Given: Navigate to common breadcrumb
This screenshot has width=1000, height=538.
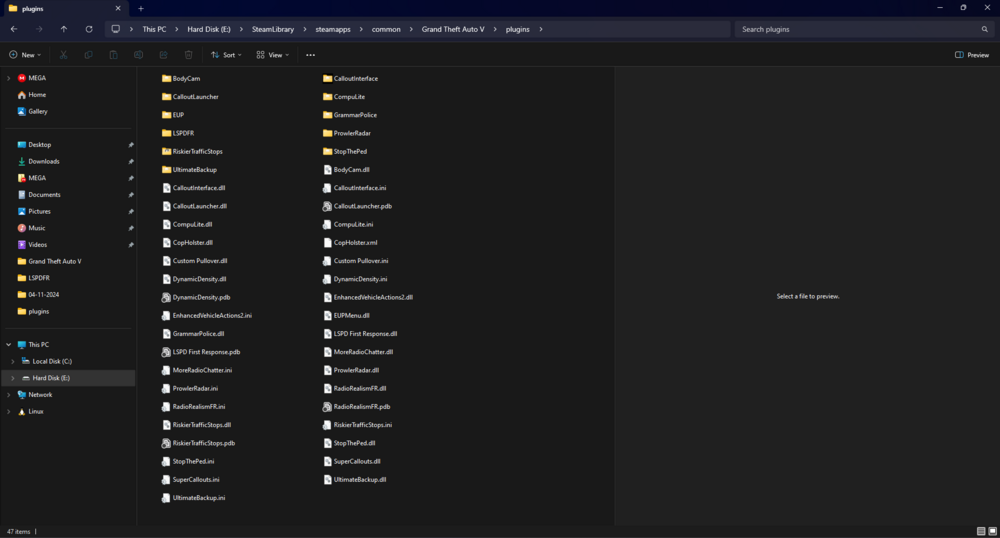Looking at the screenshot, I should pos(386,29).
